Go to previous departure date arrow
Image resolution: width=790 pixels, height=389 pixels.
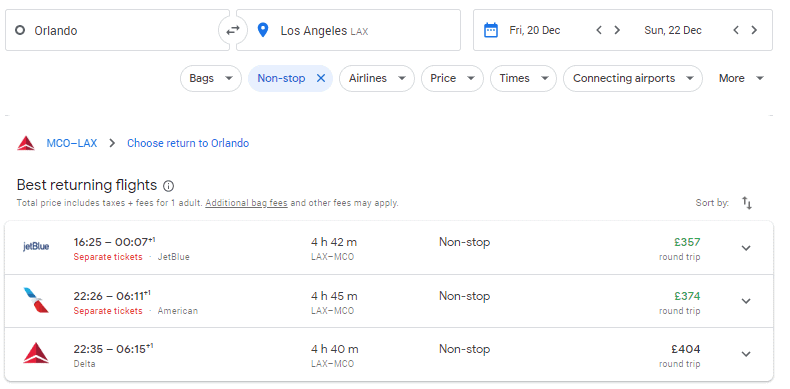(x=599, y=30)
